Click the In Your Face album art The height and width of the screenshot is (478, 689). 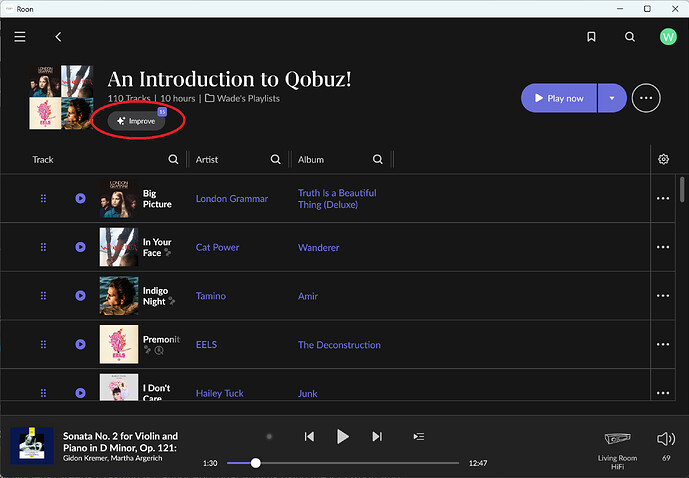[119, 247]
